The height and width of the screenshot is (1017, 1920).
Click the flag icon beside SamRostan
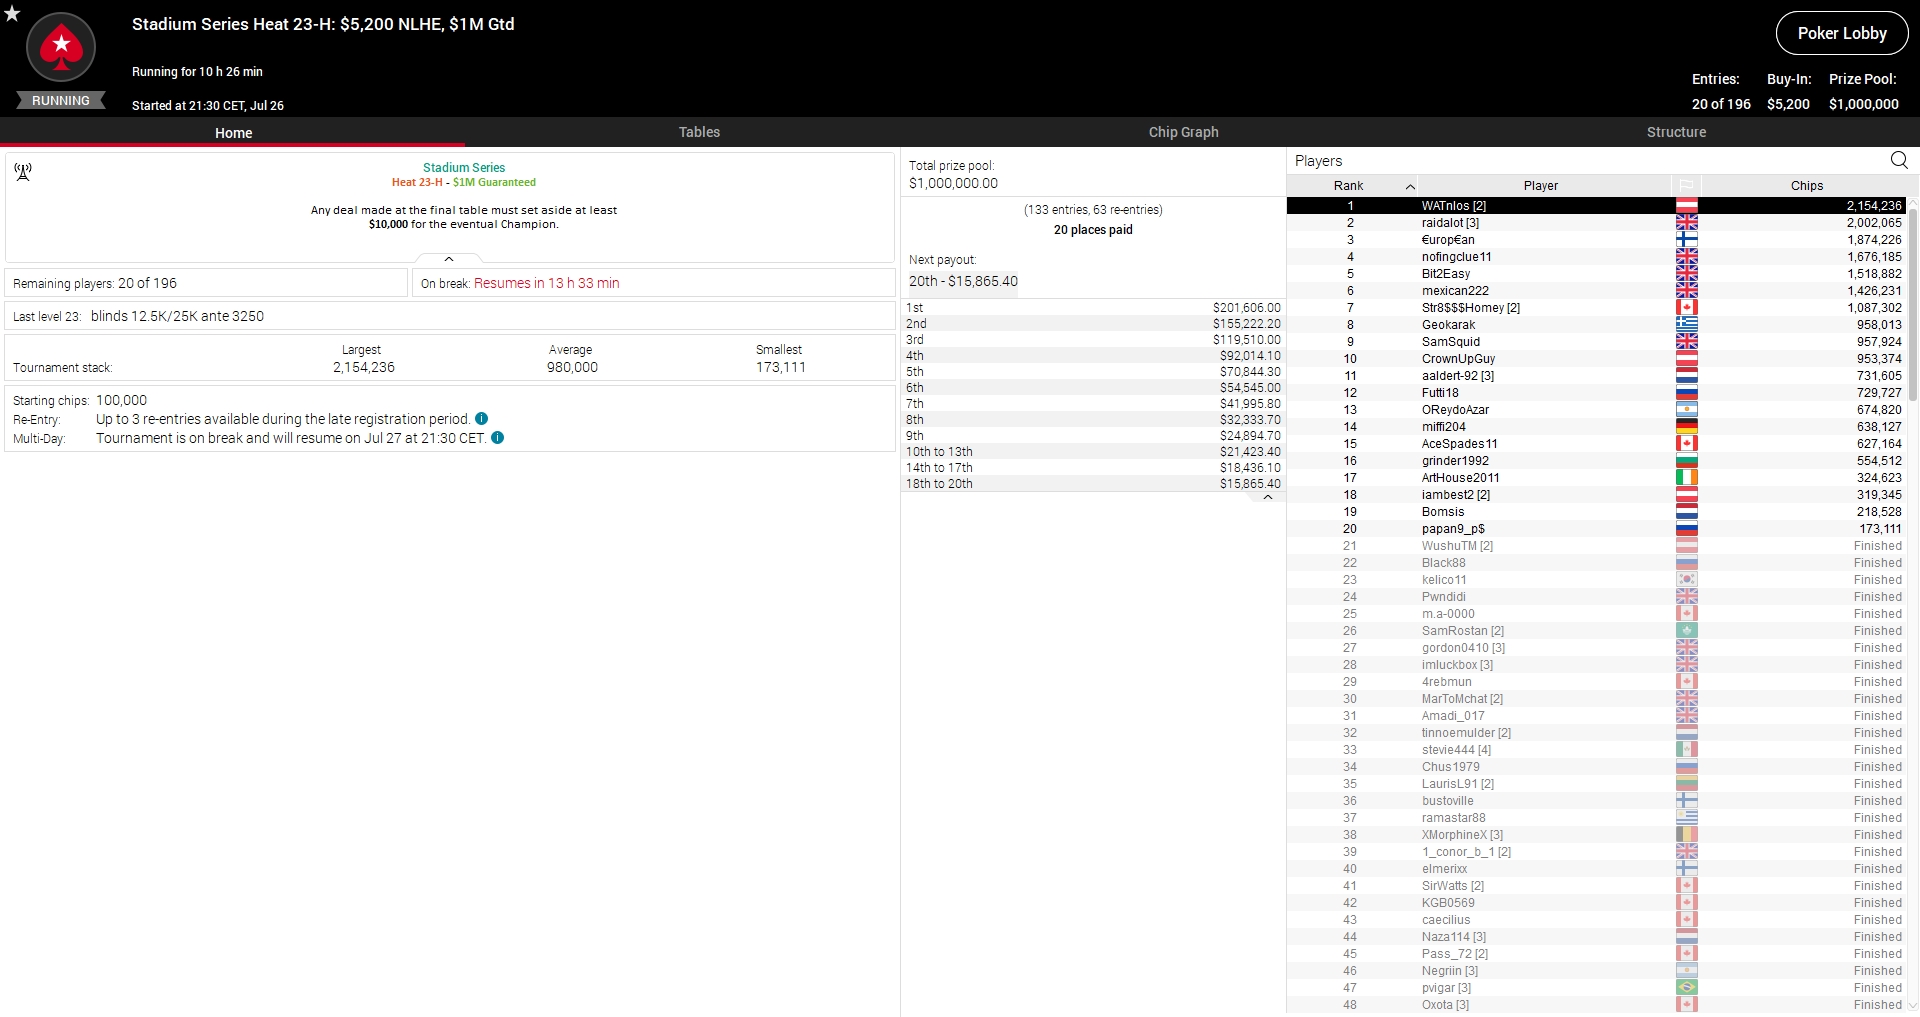tap(1686, 631)
